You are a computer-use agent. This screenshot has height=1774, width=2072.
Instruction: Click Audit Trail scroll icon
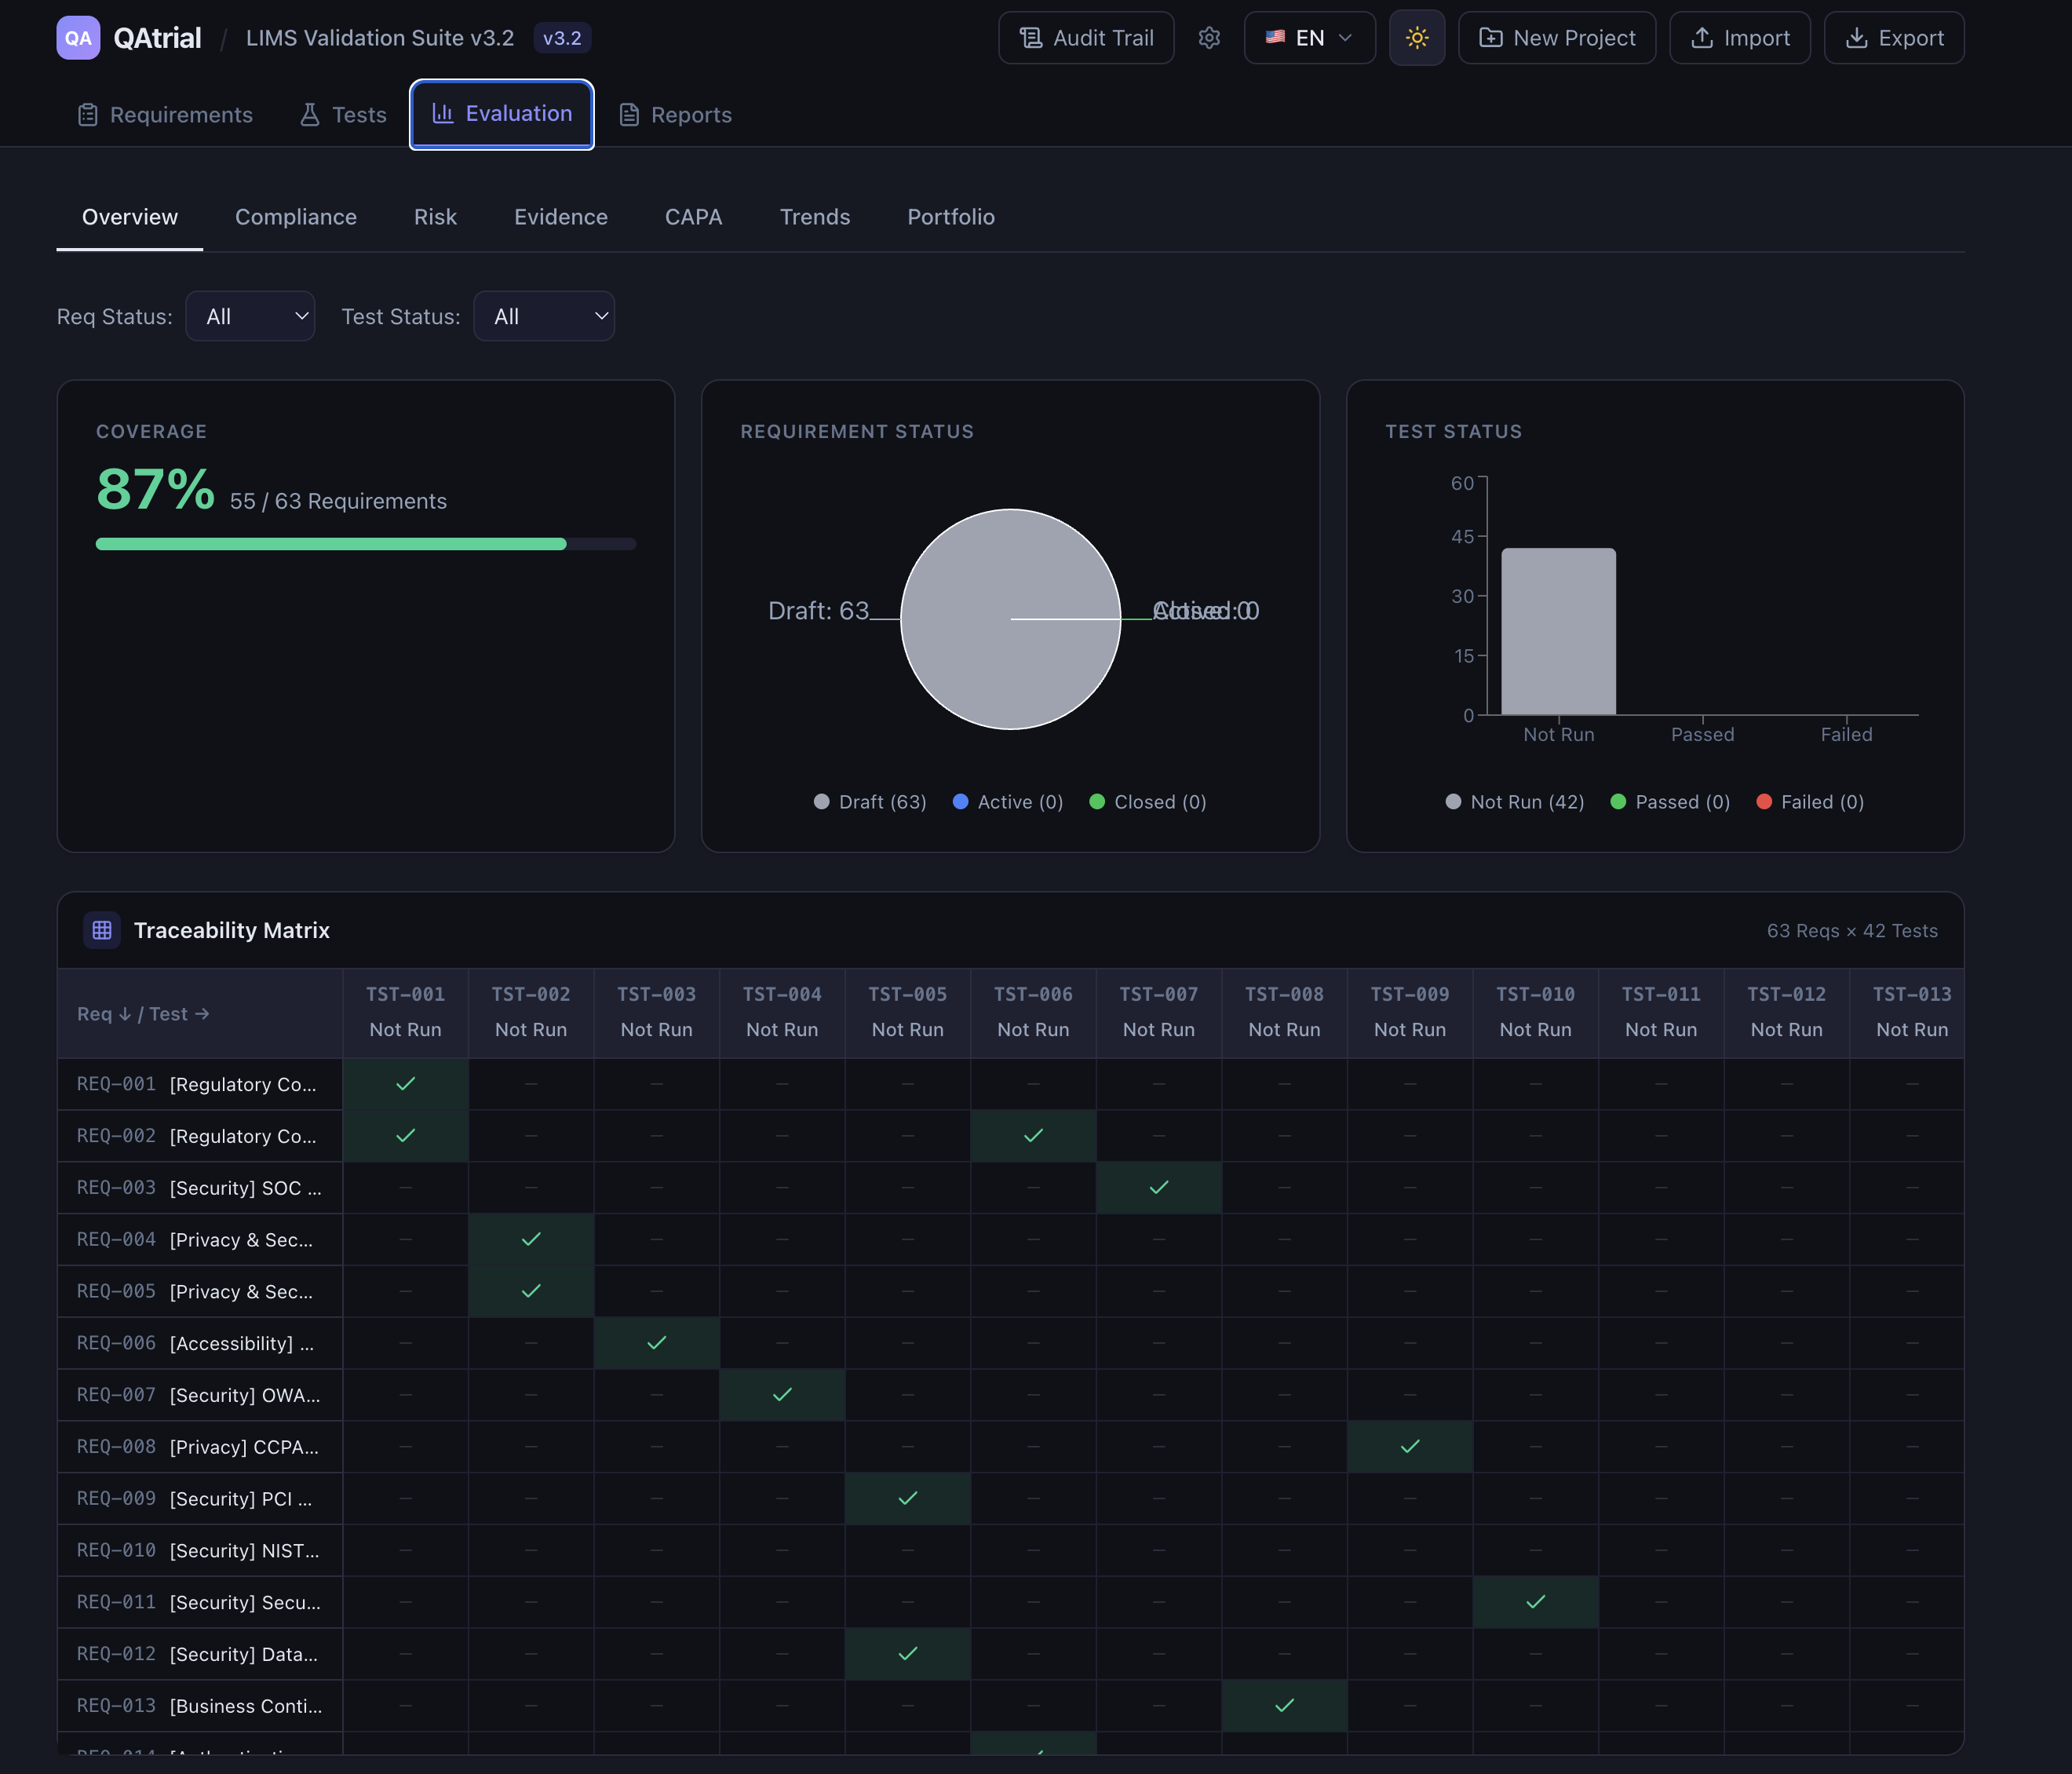1030,38
